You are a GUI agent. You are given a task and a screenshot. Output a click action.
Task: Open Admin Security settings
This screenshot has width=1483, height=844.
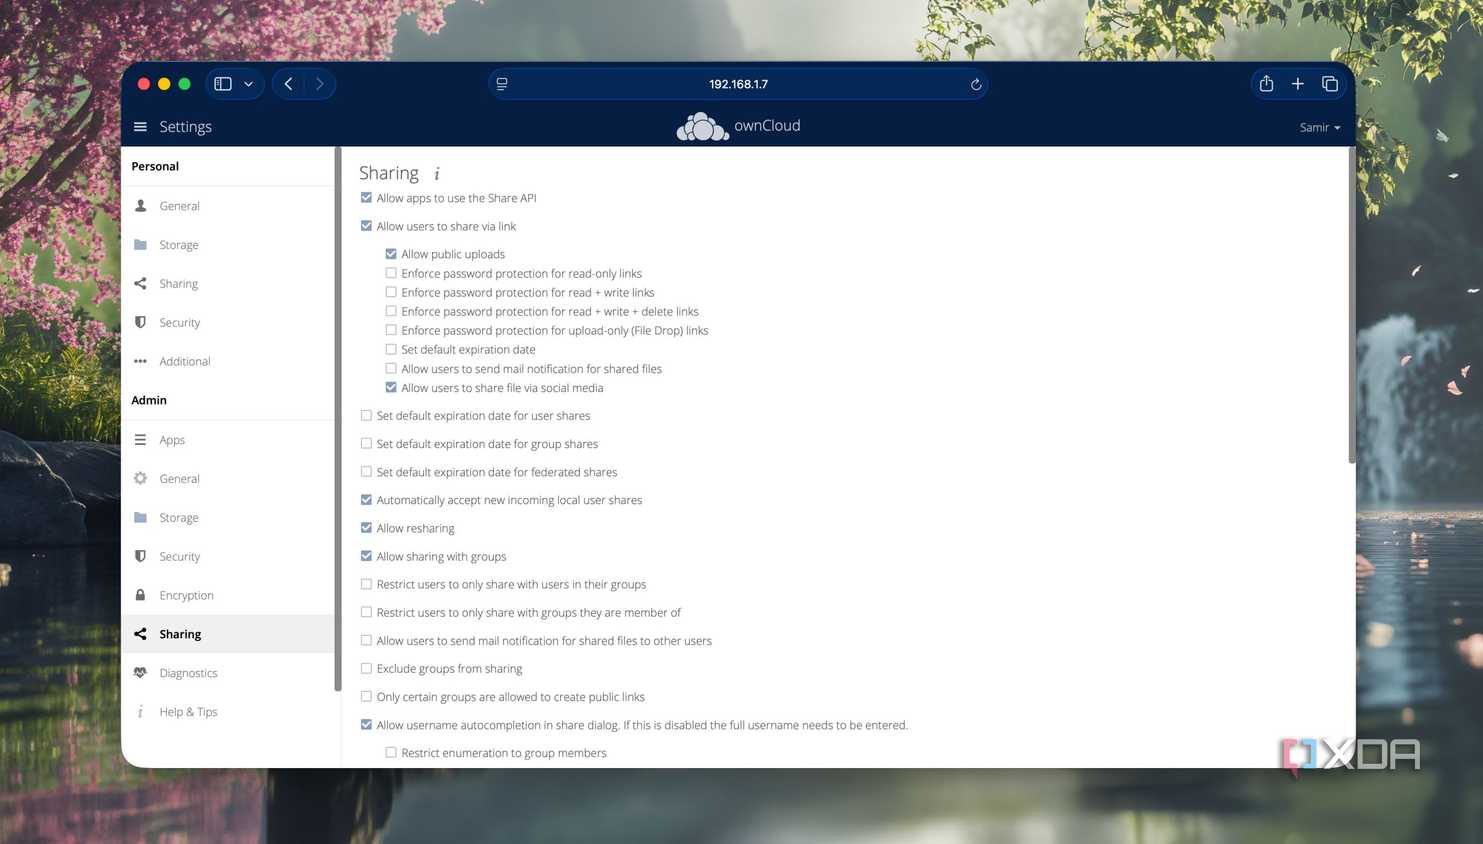[227, 557]
